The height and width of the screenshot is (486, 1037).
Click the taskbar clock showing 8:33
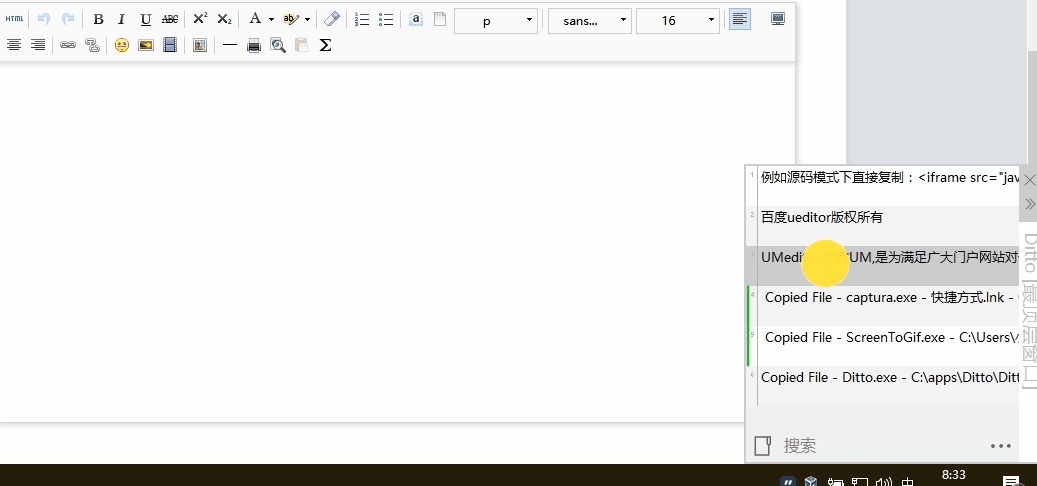[953, 474]
